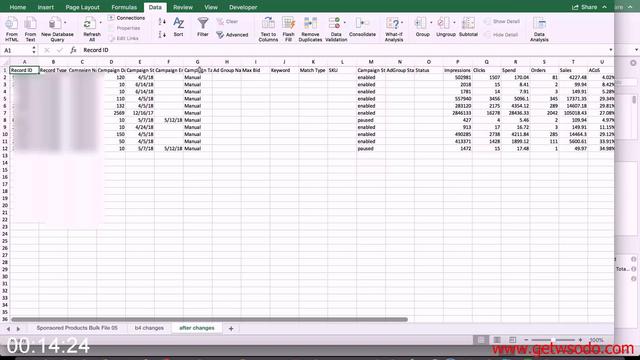This screenshot has width=640, height=360.
Task: Click Remove Duplicates
Action: pyautogui.click(x=310, y=29)
